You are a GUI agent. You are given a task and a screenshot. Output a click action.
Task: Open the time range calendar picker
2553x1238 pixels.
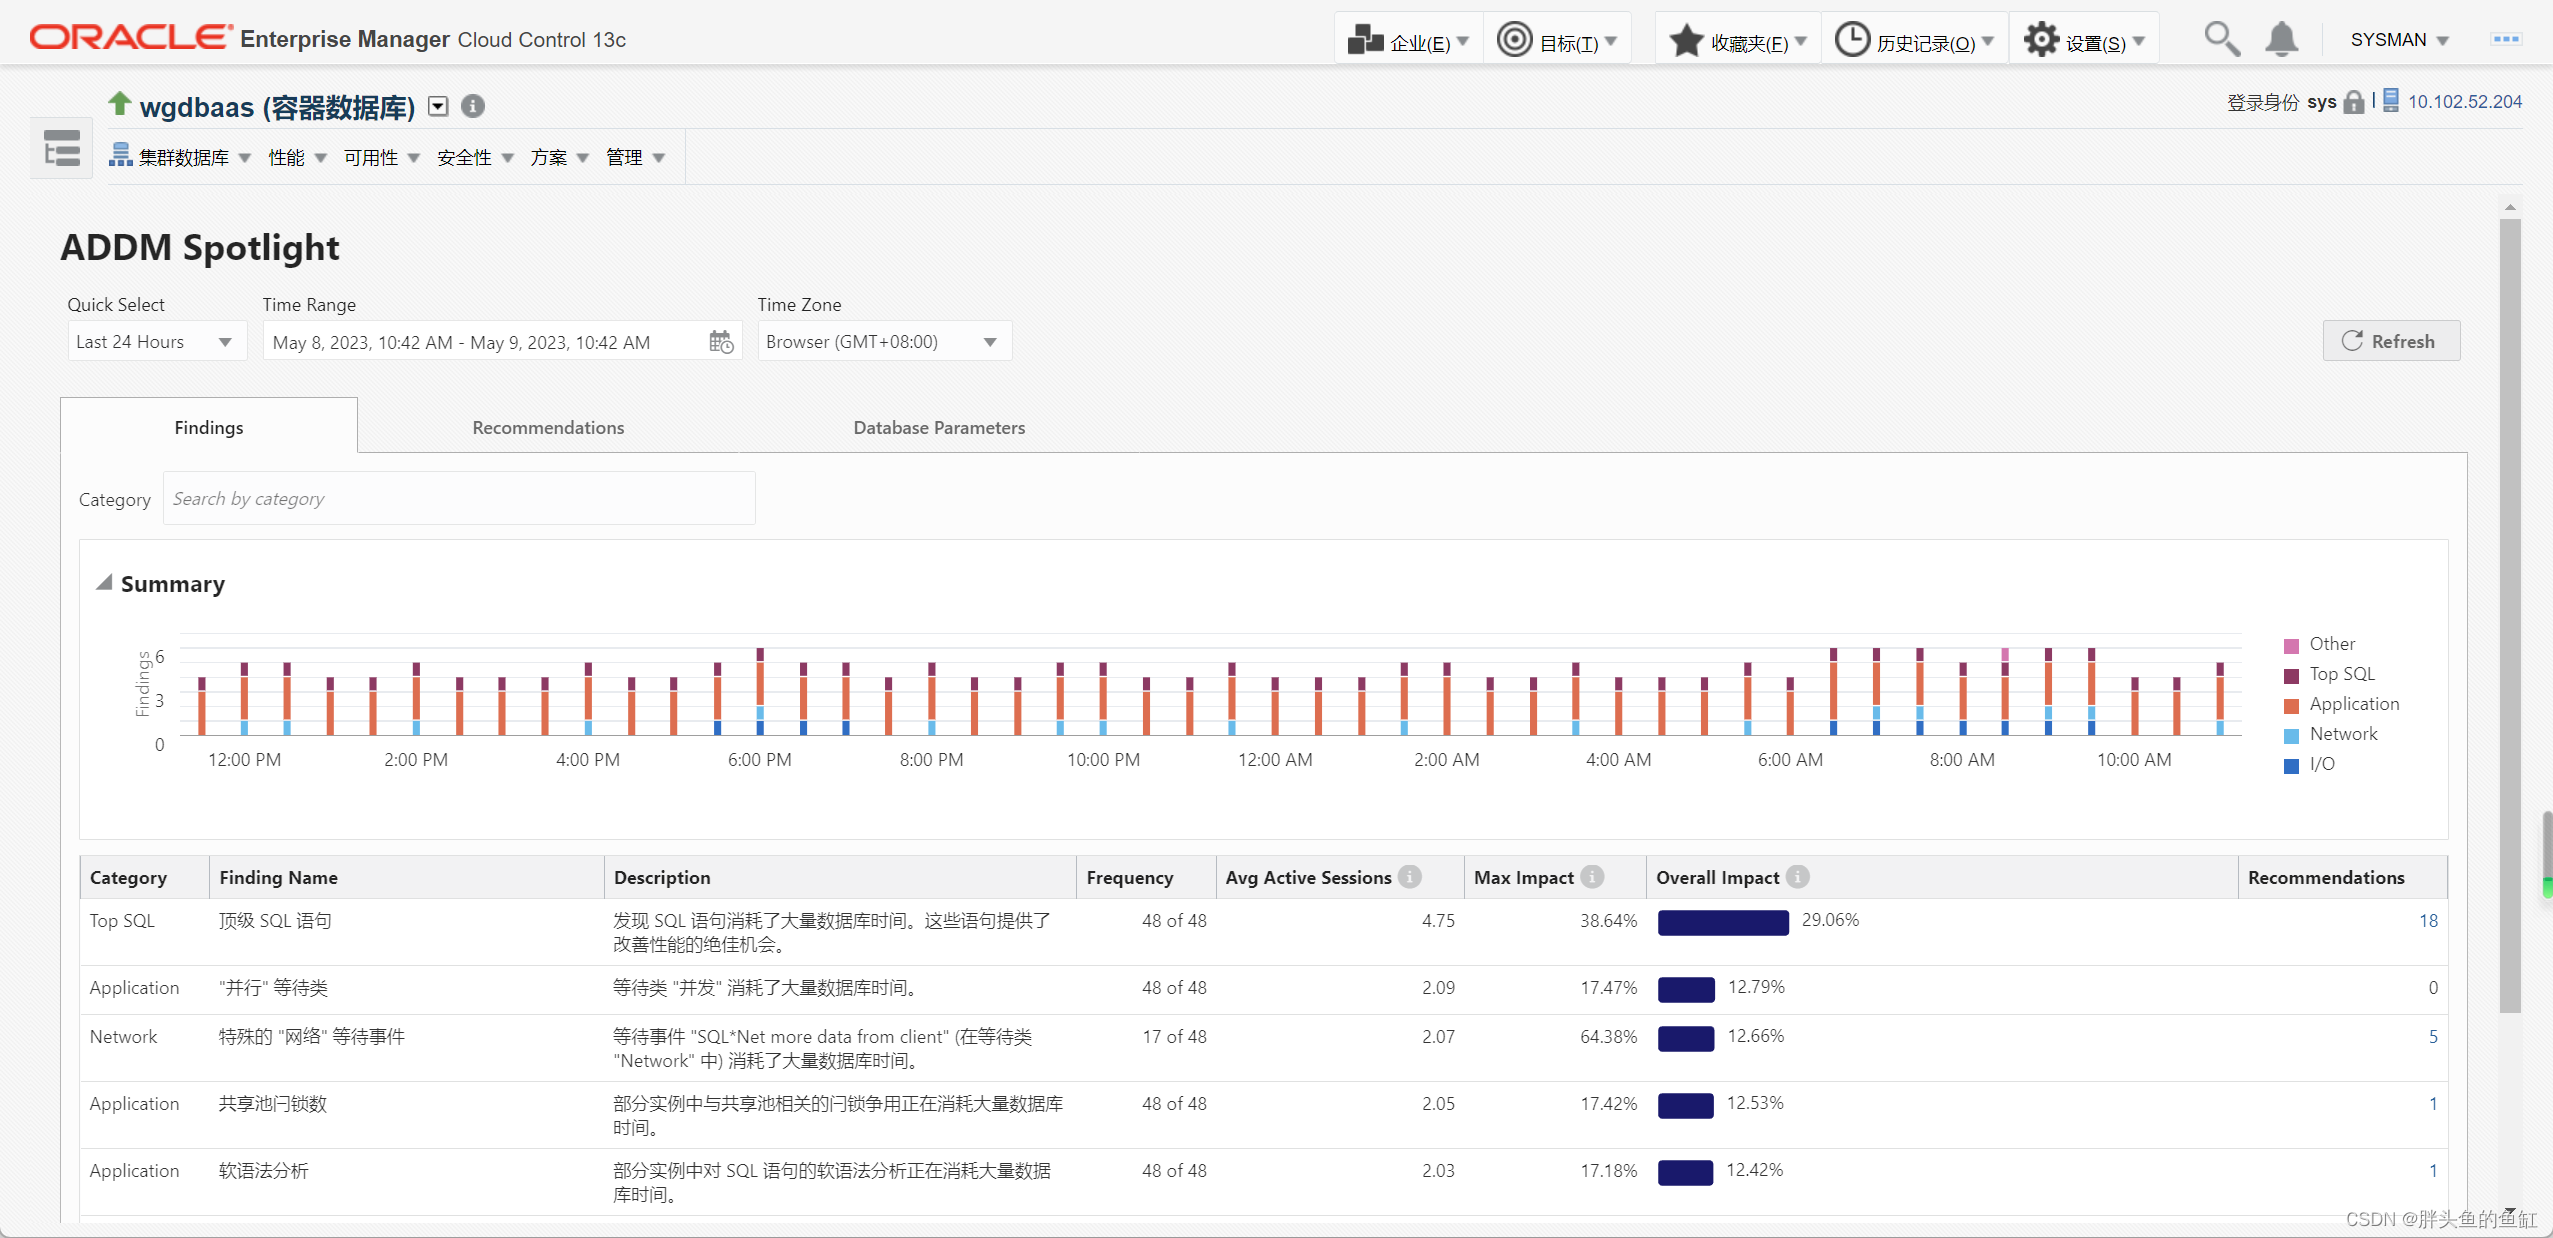coord(721,342)
